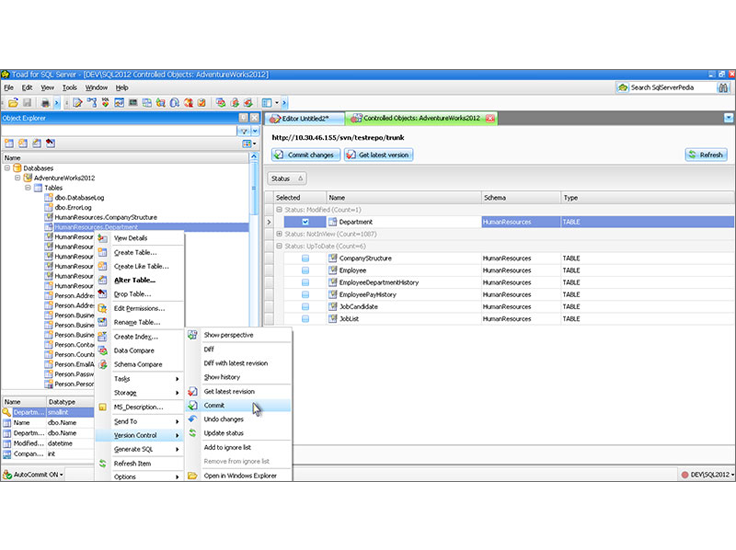Check the EmployeePayHistory row checkbox
Screen dimensions: 736x550
[305, 294]
